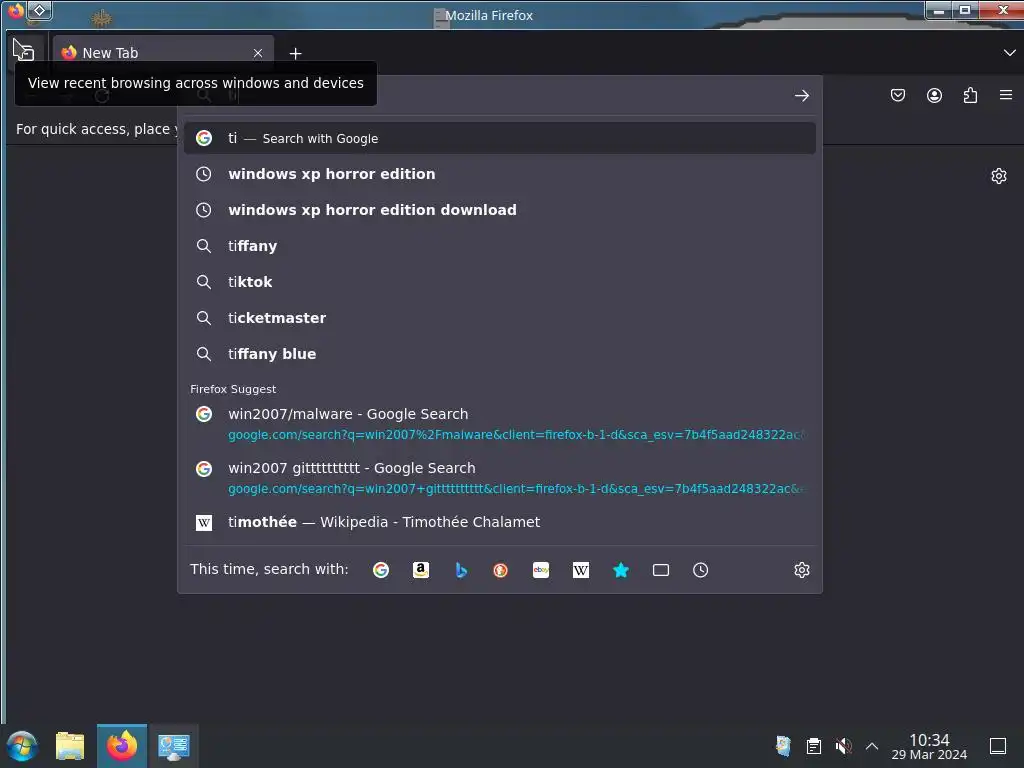The image size is (1024, 768).
Task: Pick the 'tiffany' search suggestion
Action: [500, 246]
